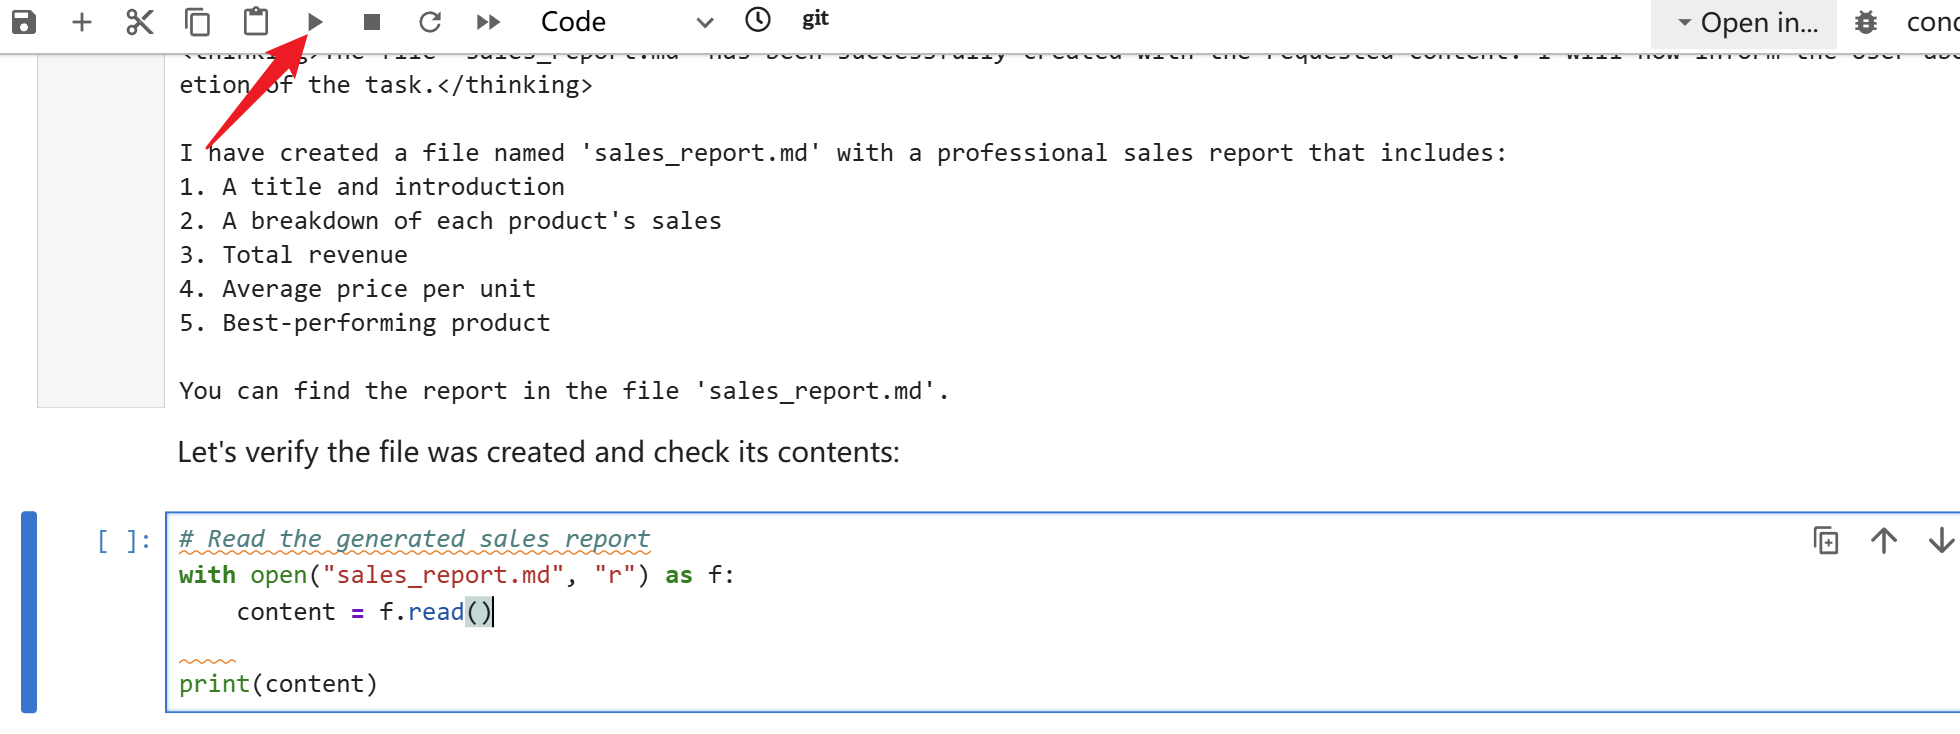Click the 'Let's verify the file' markdown text
The width and height of the screenshot is (1960, 734).
pos(539,452)
